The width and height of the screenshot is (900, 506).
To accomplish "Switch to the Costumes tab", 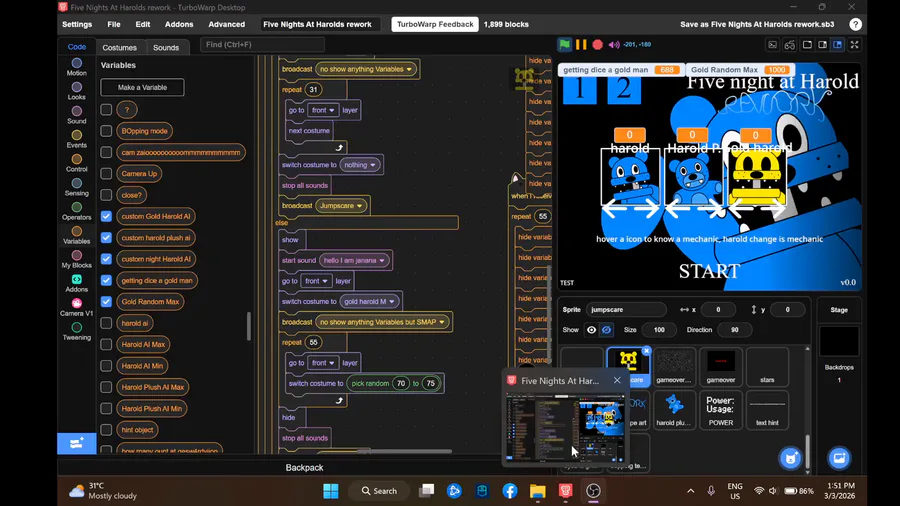I will point(119,48).
